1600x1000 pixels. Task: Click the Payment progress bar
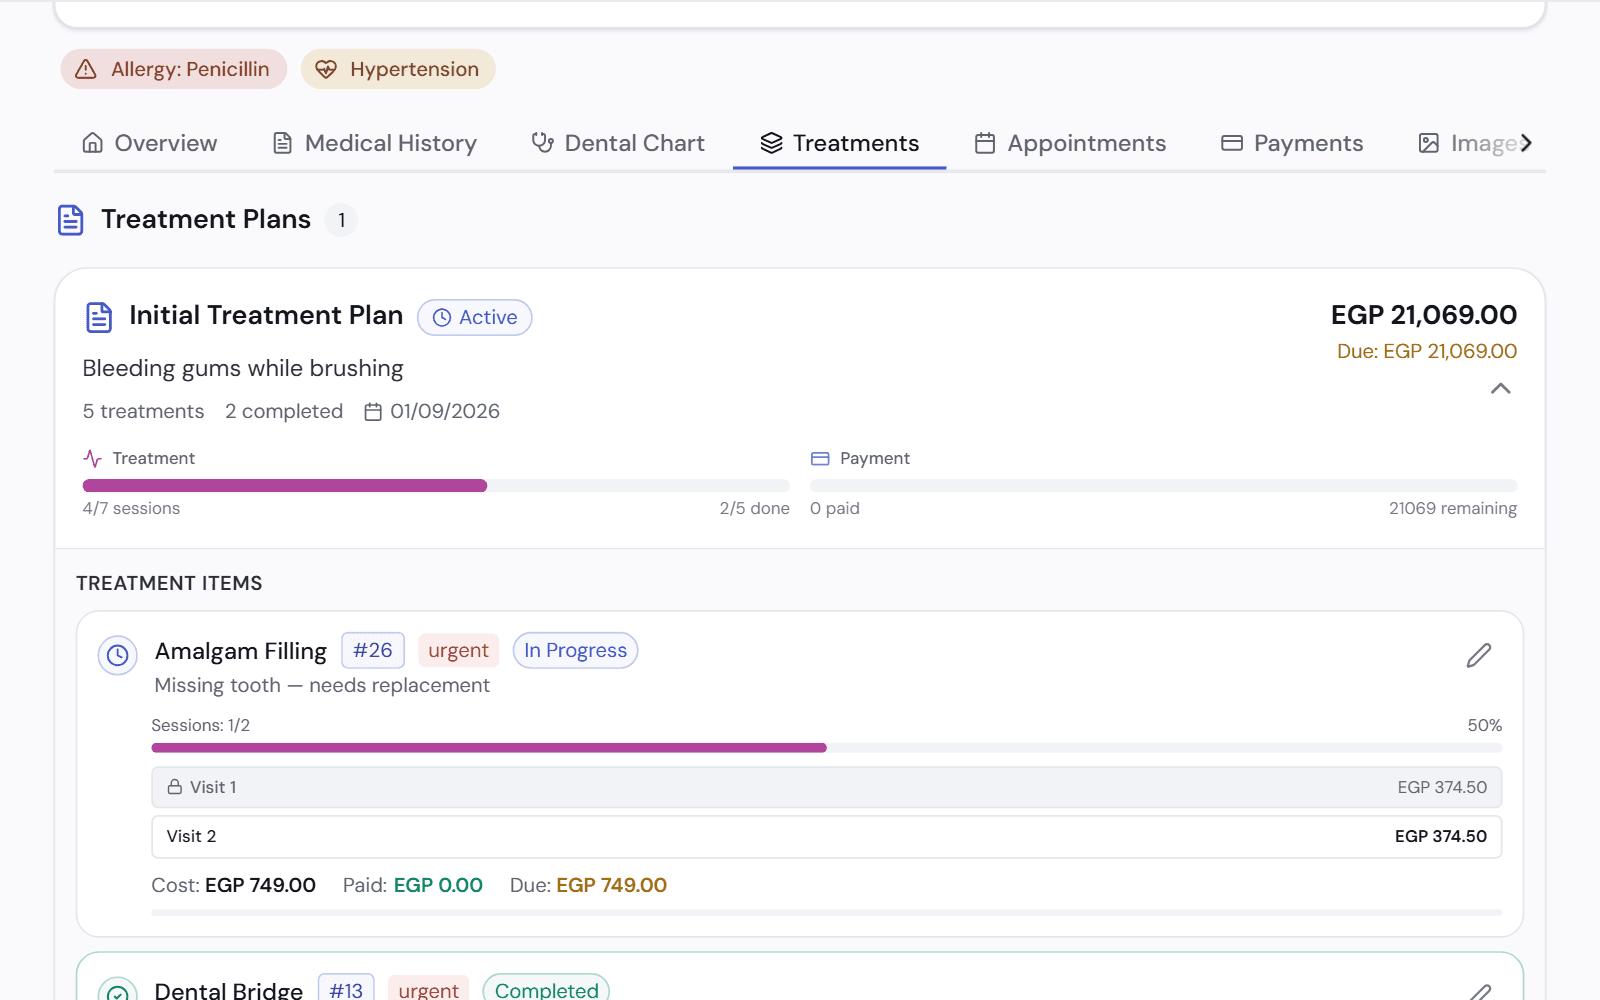point(1163,485)
